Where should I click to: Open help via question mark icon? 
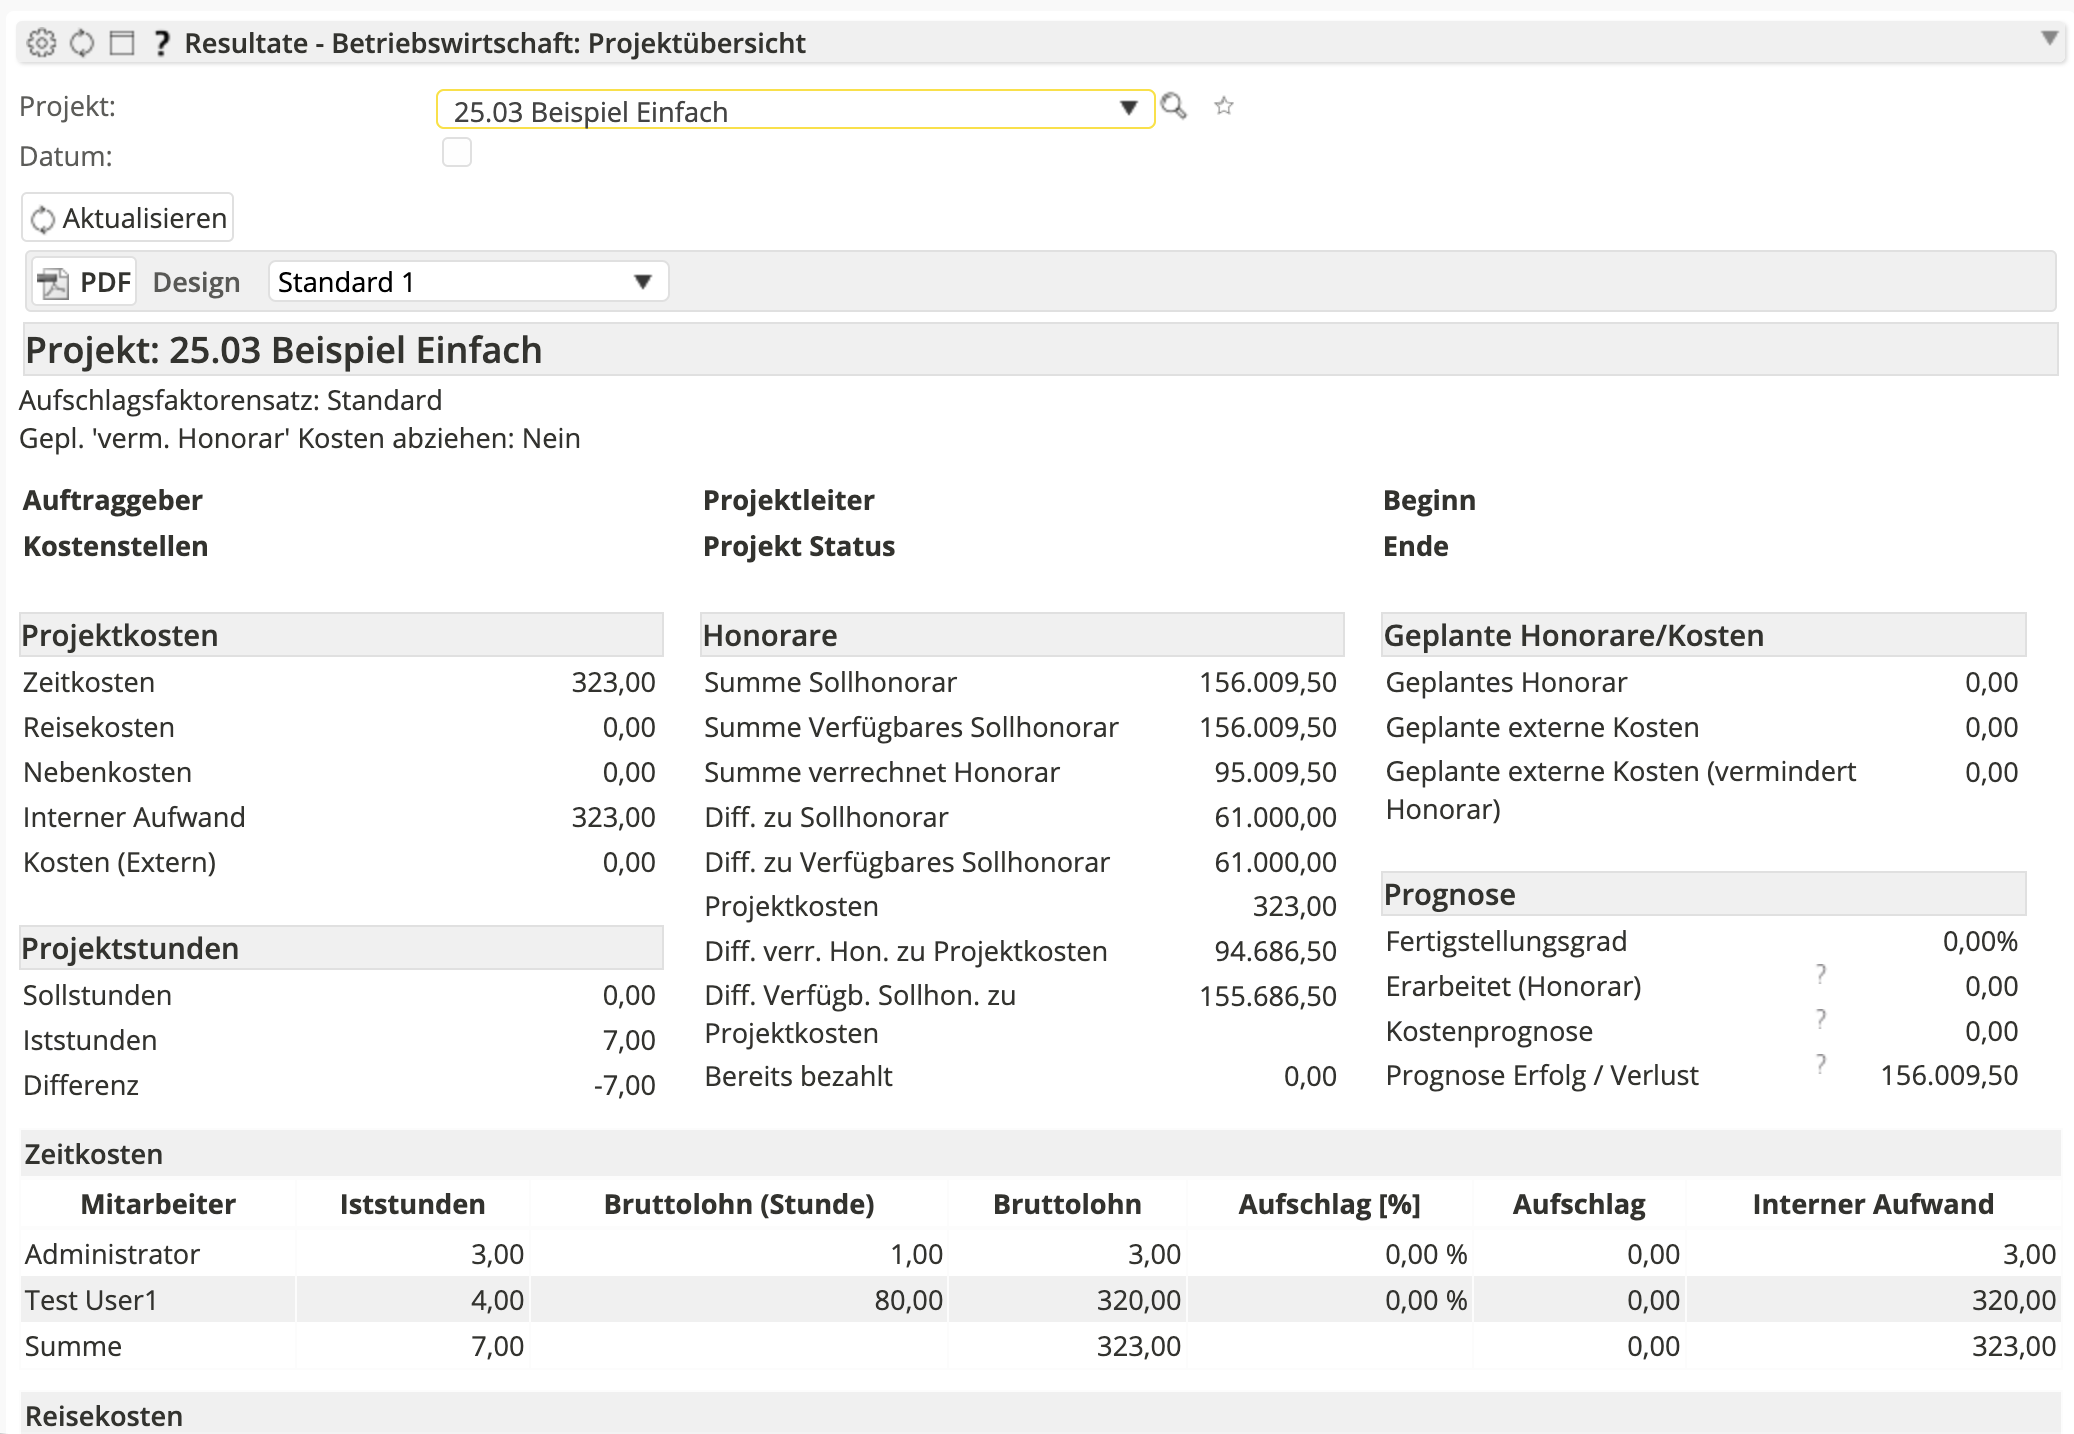tap(161, 43)
